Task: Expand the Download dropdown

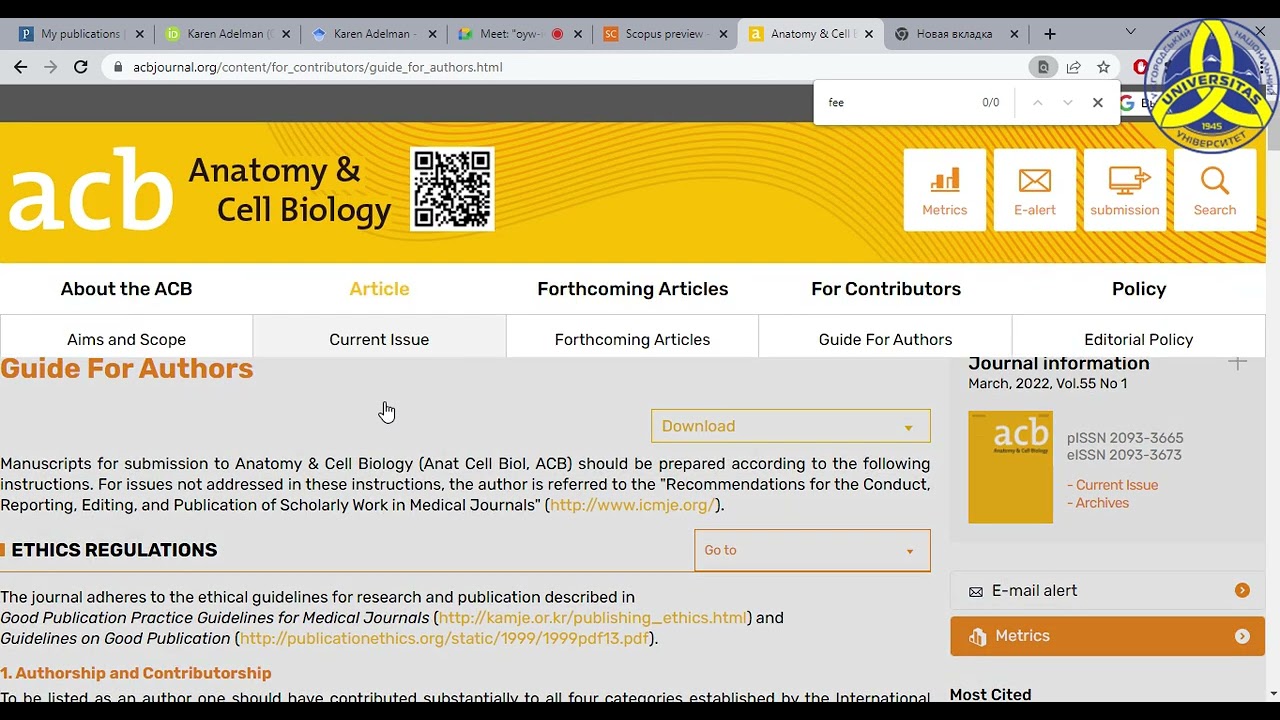Action: pos(791,426)
